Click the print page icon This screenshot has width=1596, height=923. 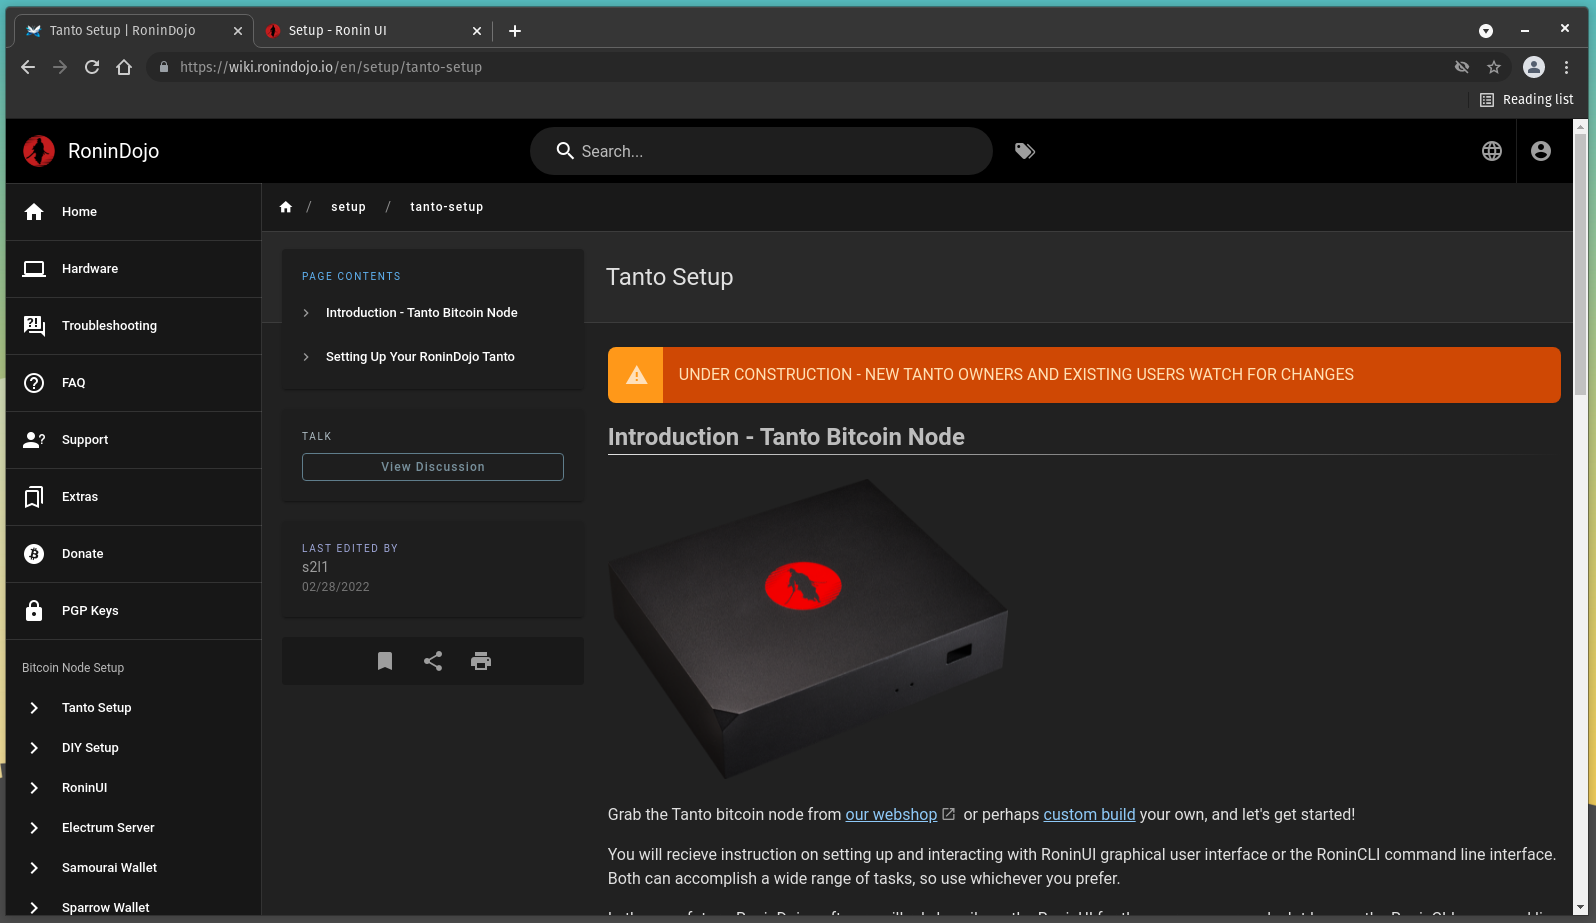click(x=481, y=661)
